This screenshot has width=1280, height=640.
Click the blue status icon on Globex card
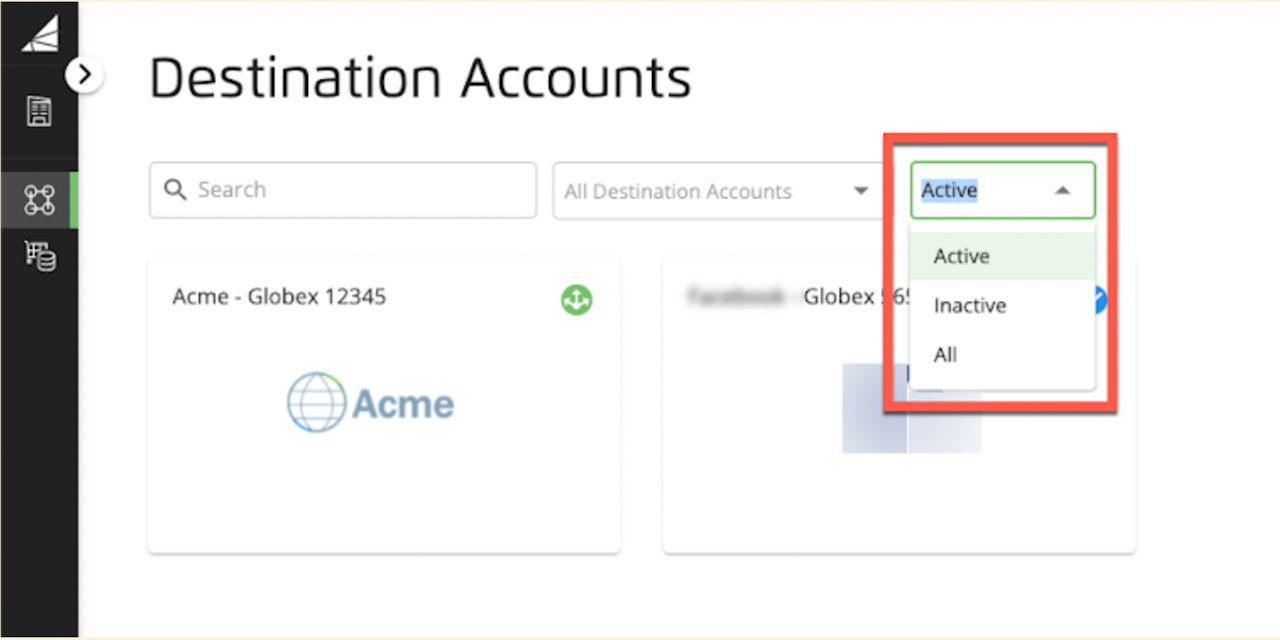1100,298
